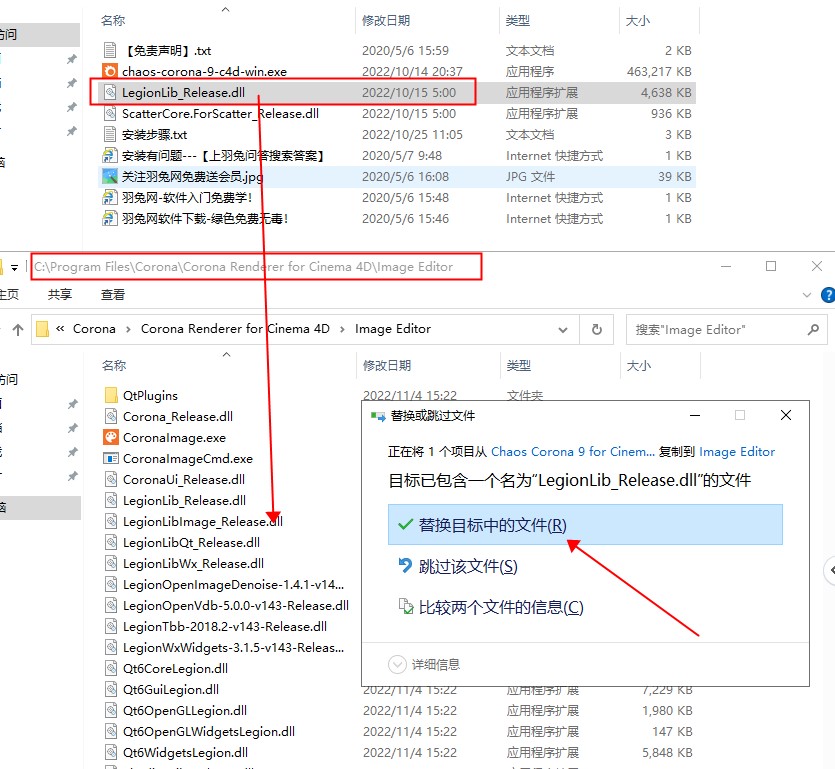The image size is (835, 769).
Task: Close the 替换或跳过文件 dialog
Action: [x=785, y=415]
